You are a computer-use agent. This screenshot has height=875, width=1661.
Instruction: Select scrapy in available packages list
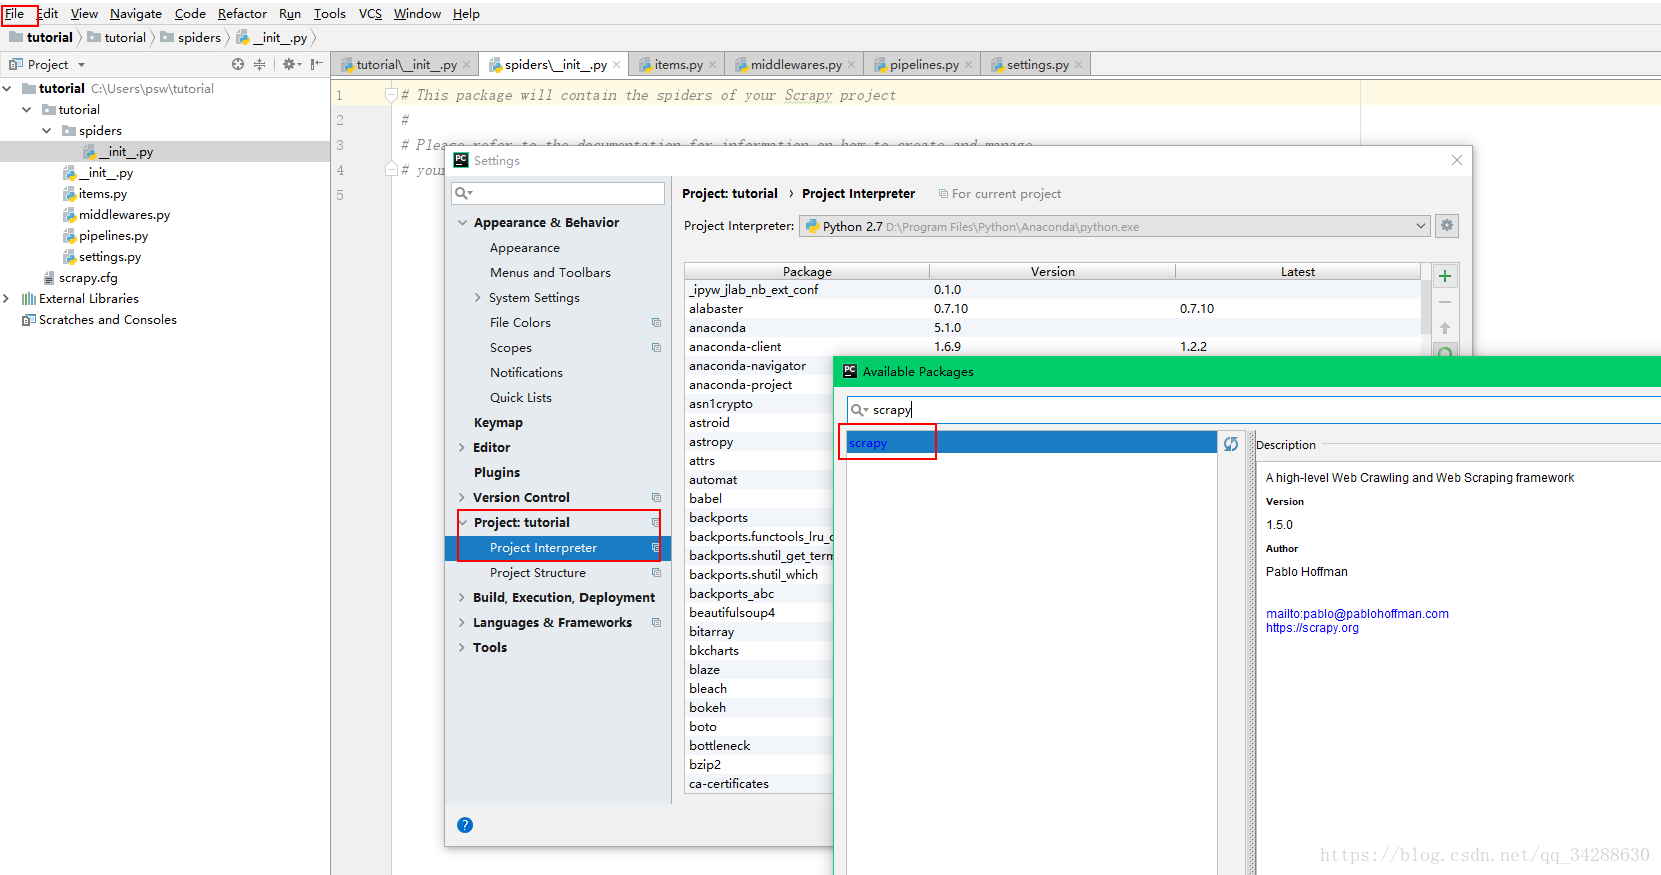[1031, 443]
